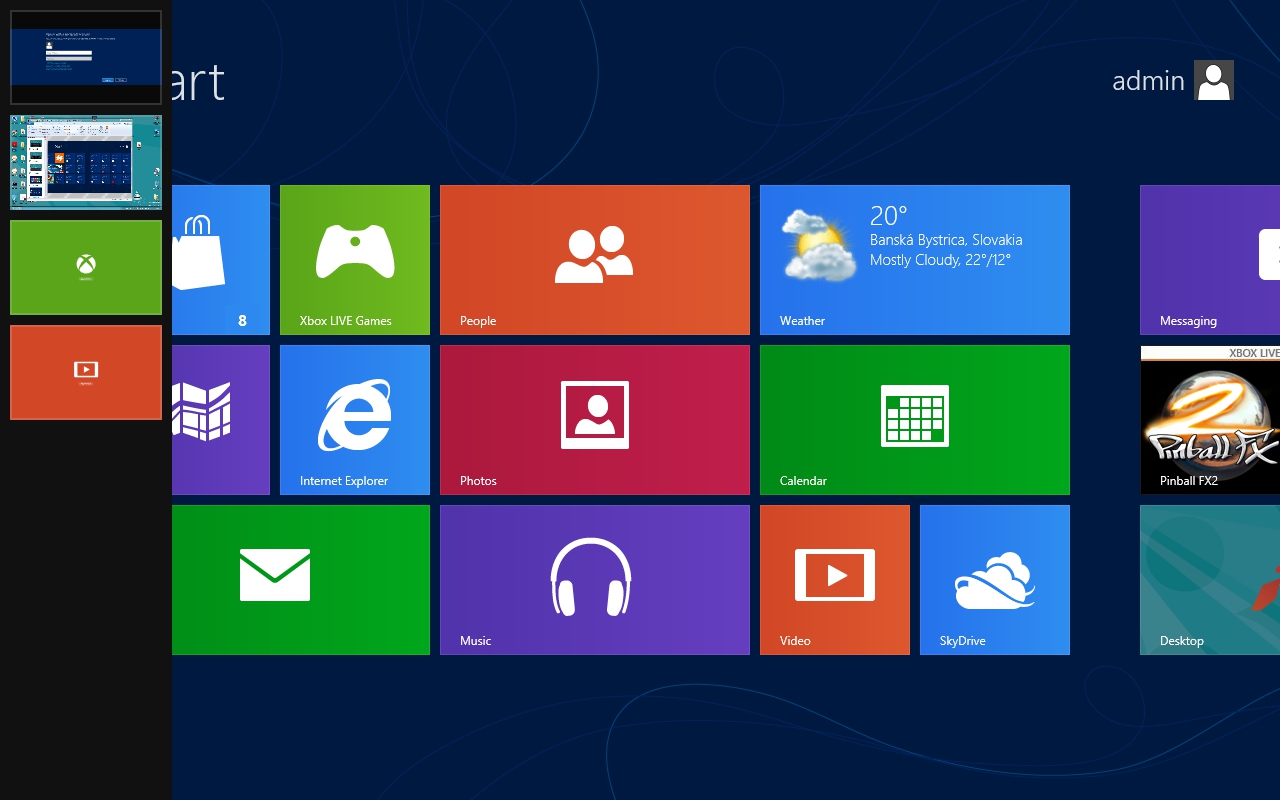Open the Photos tile
Screen dimensions: 1280x800
[x=595, y=420]
